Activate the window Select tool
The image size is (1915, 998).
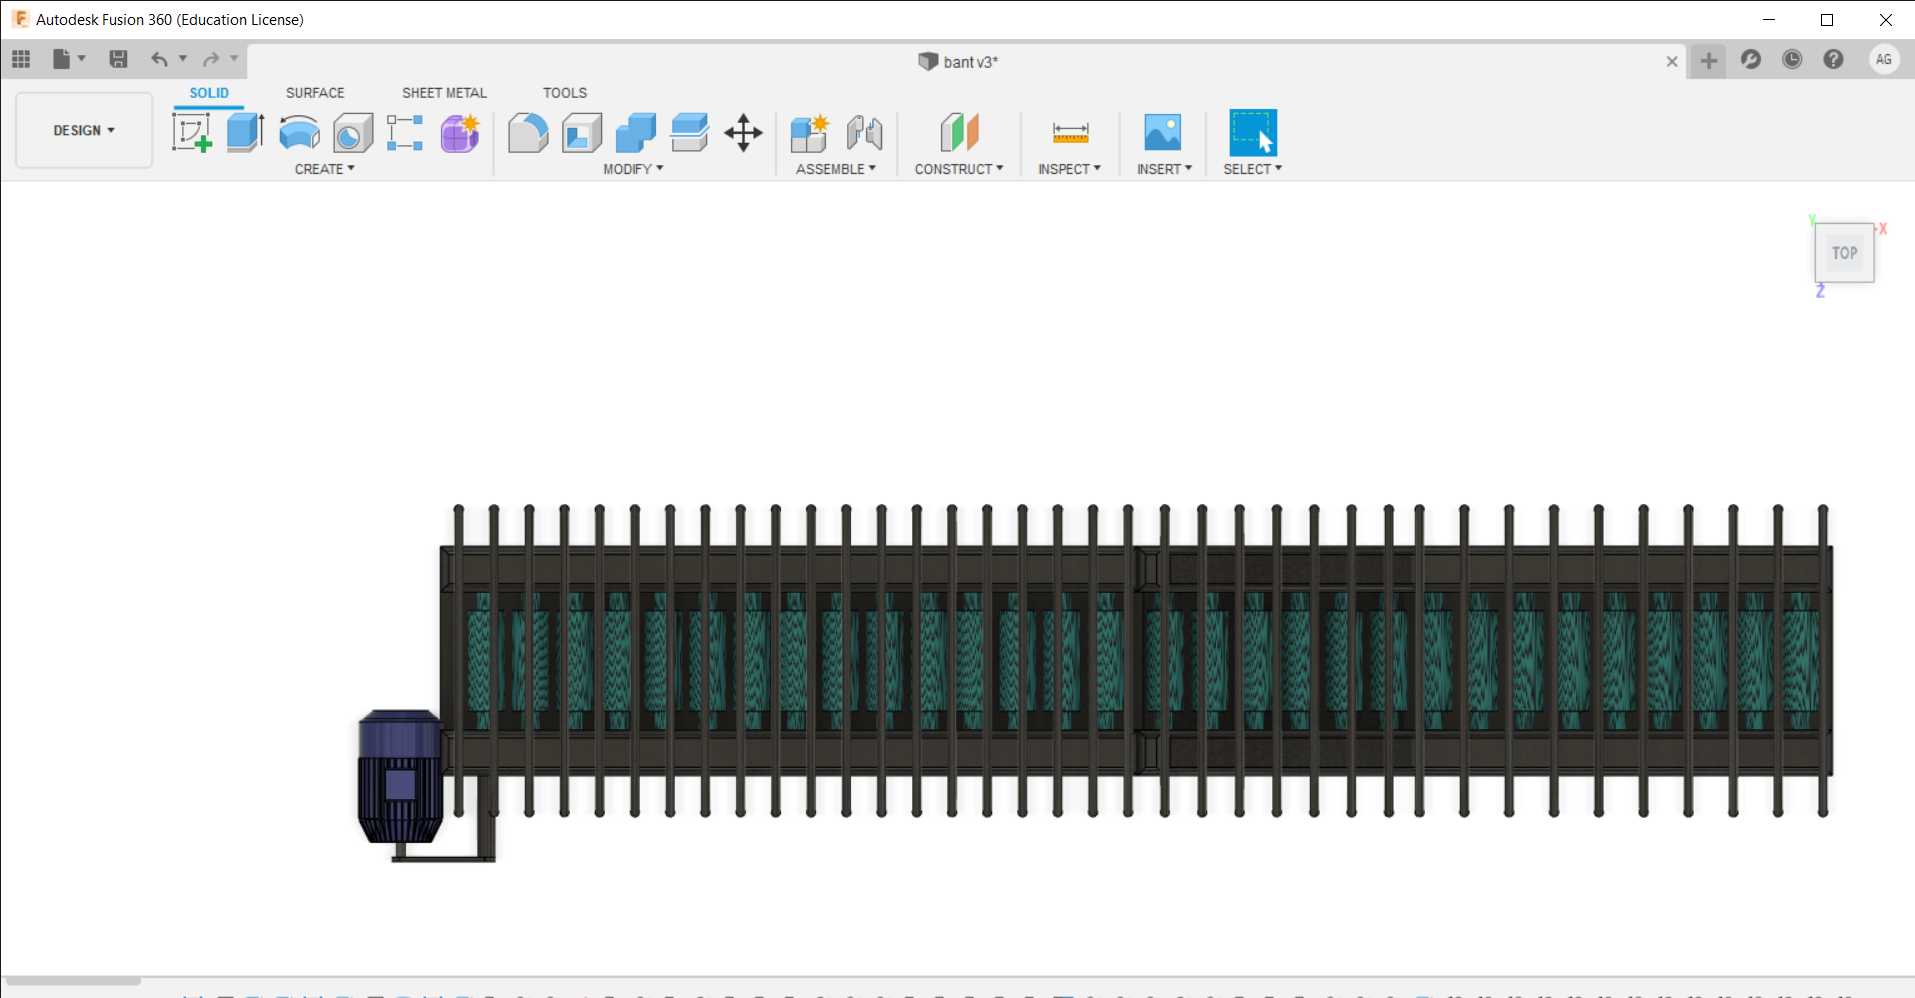pos(1253,132)
